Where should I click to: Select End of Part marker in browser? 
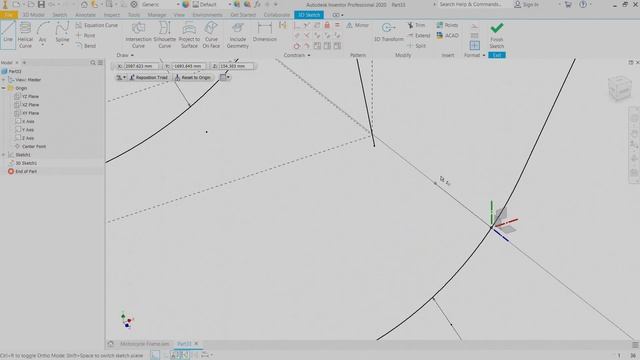(x=22, y=171)
